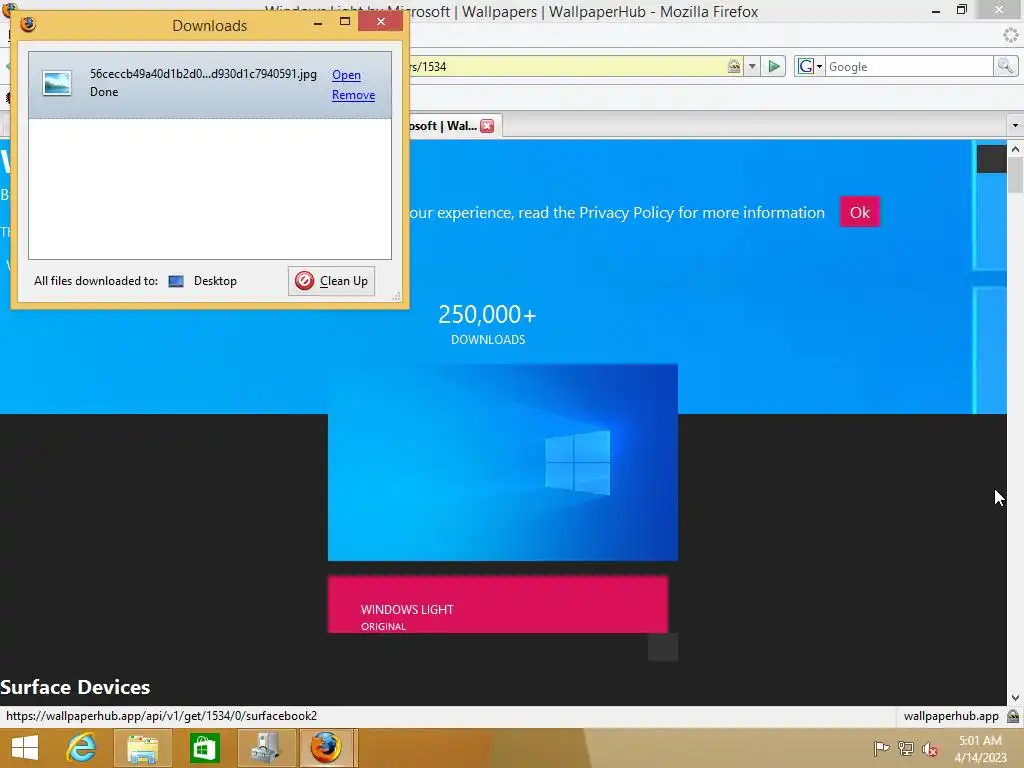Focus the Google search input field
Viewport: 1024px width, 768px height.
[909, 67]
